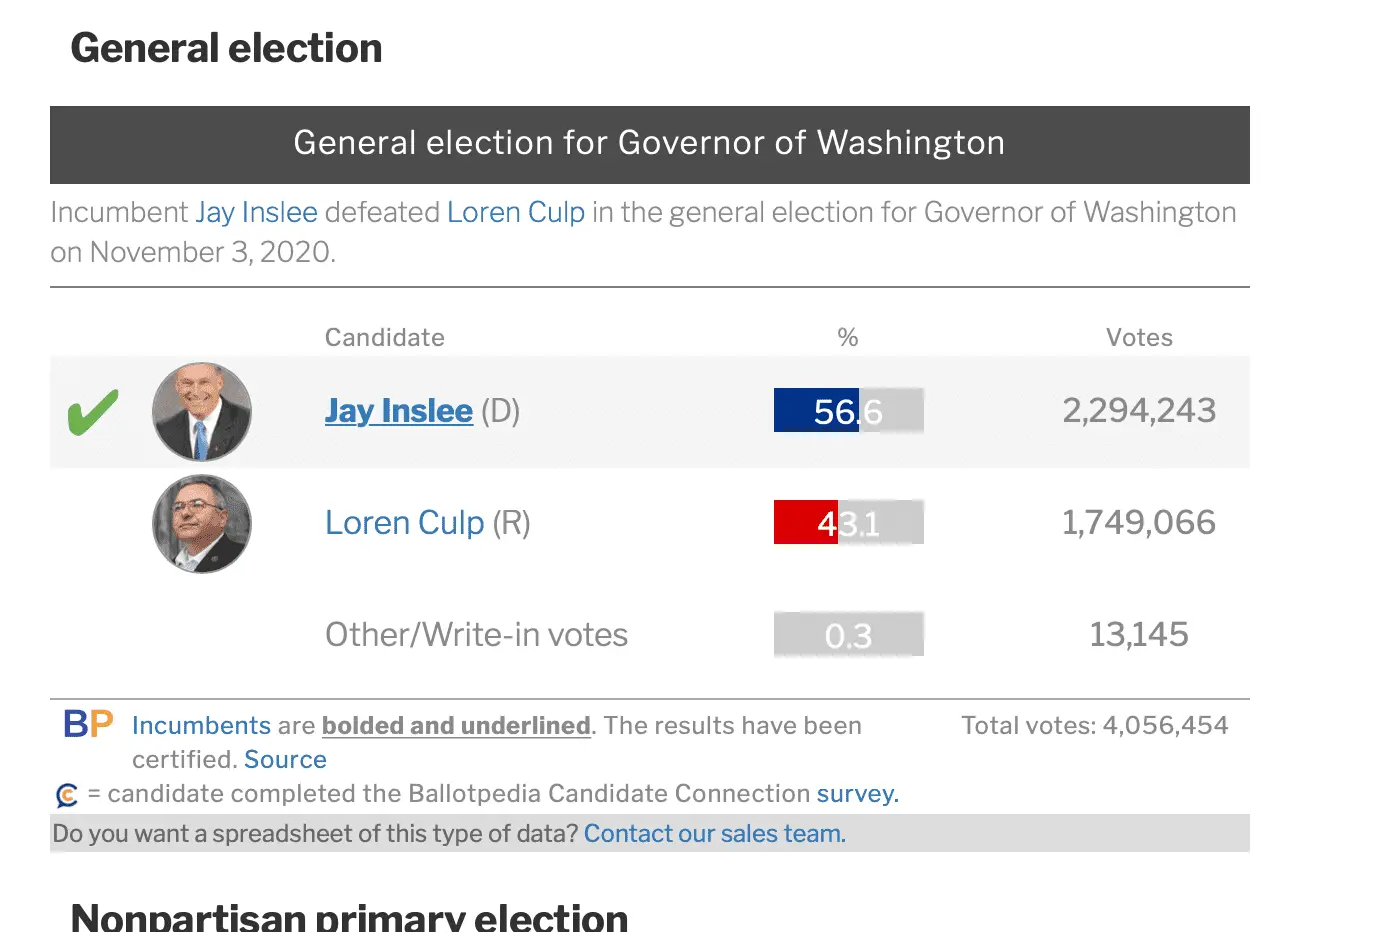Follow the Incumbents link

[x=201, y=726]
